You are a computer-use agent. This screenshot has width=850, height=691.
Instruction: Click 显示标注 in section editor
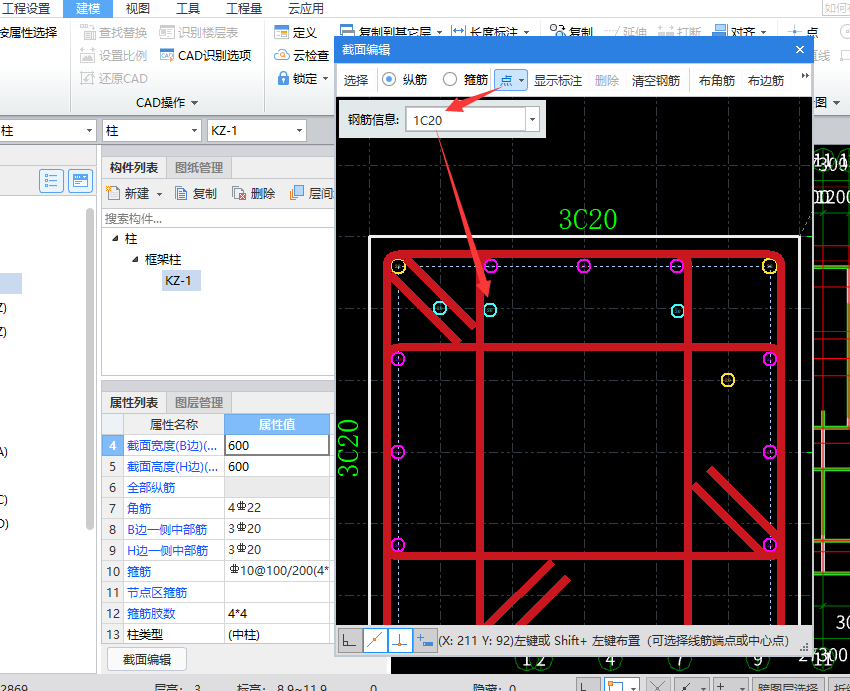coord(558,80)
